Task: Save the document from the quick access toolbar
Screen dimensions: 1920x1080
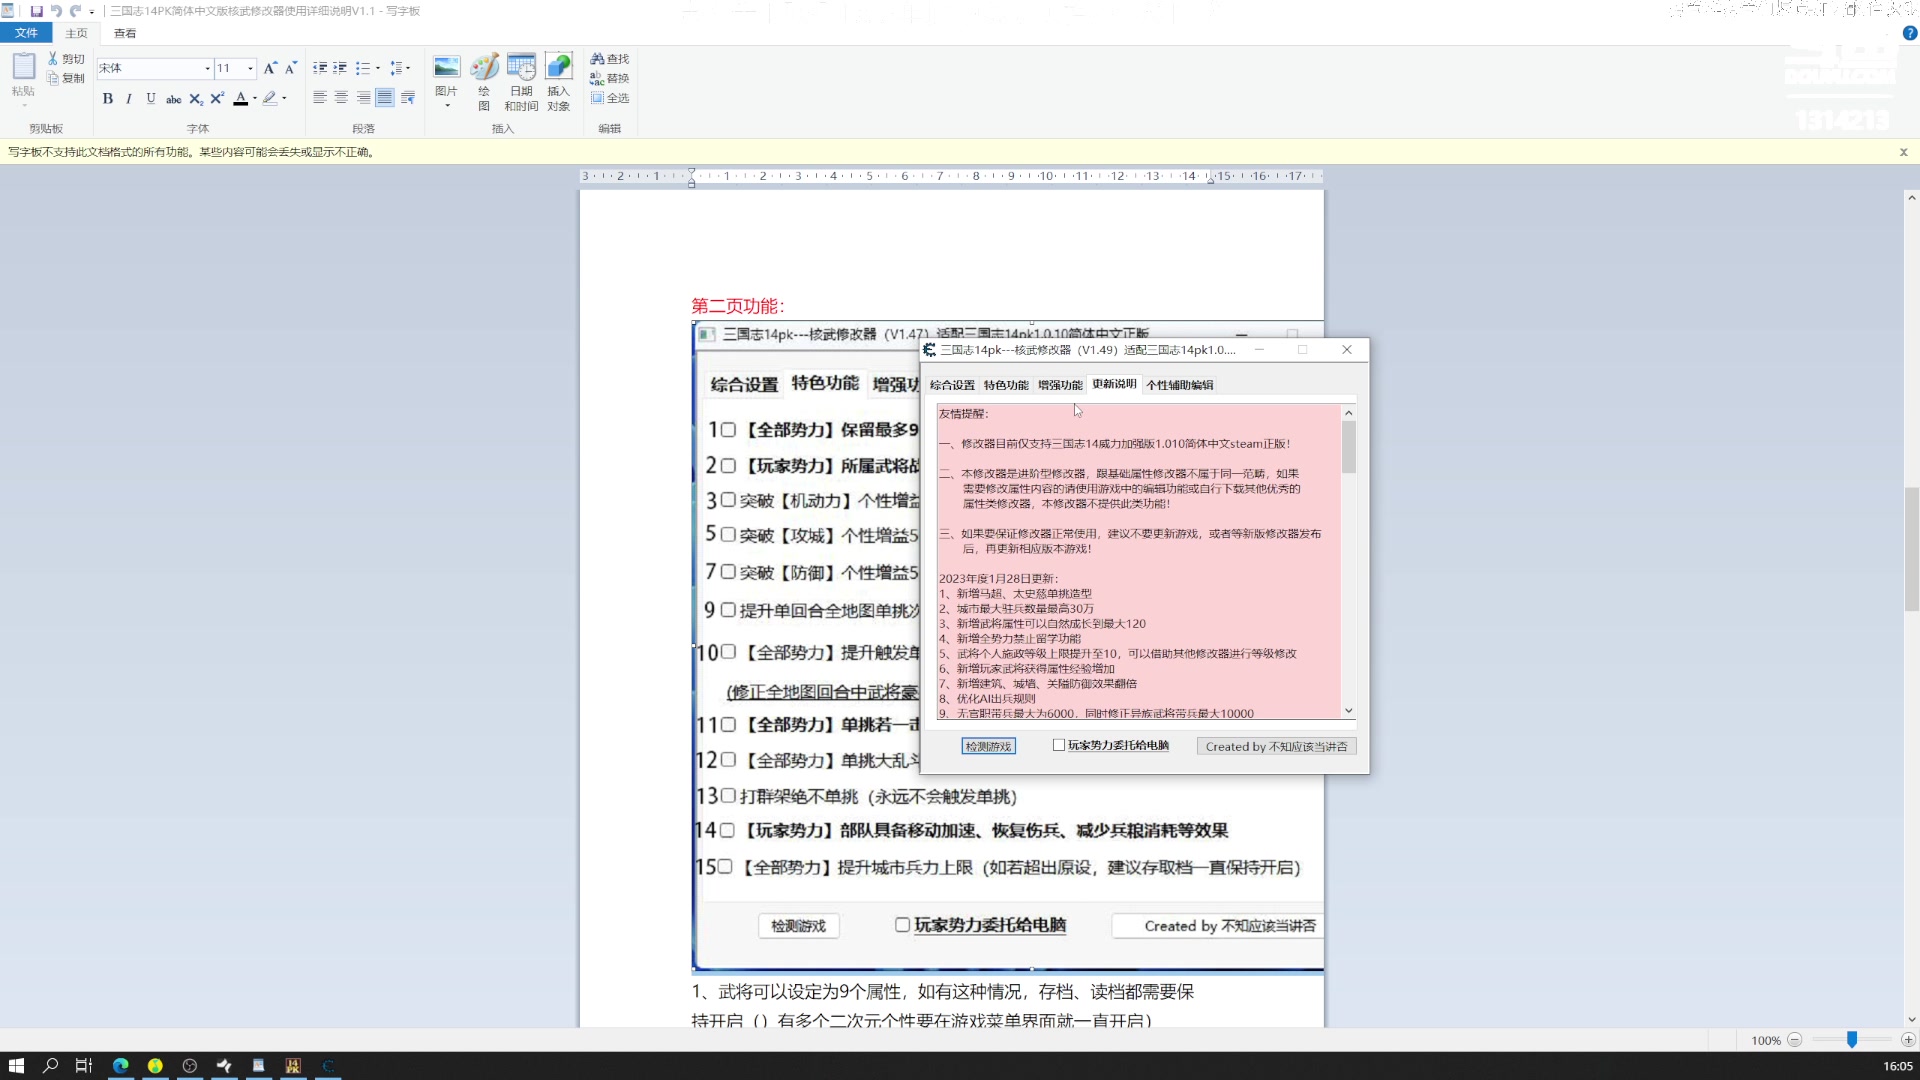Action: [x=37, y=11]
